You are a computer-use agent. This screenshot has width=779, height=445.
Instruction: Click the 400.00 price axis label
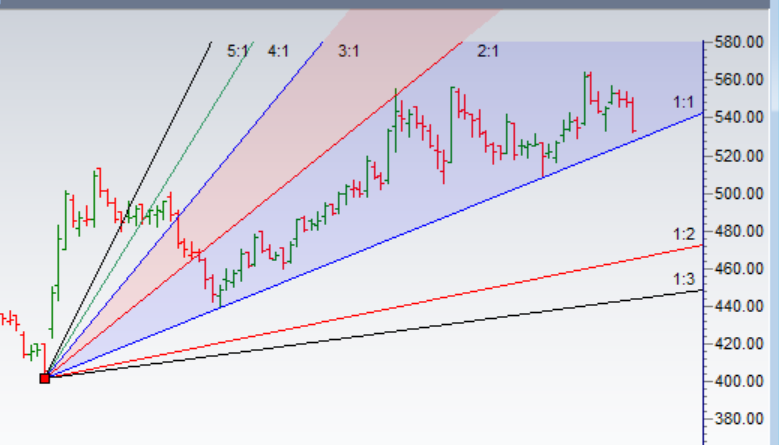click(x=739, y=381)
